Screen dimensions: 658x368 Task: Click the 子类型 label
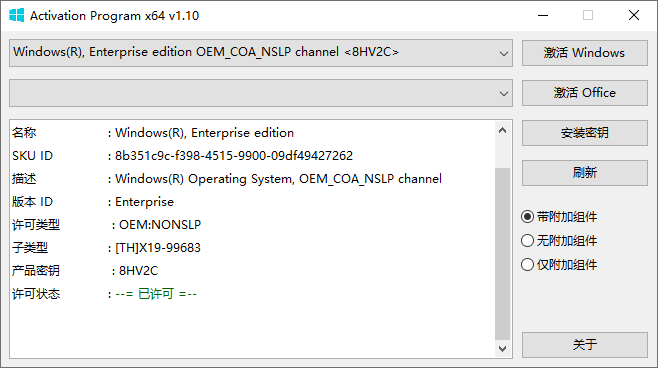point(30,248)
